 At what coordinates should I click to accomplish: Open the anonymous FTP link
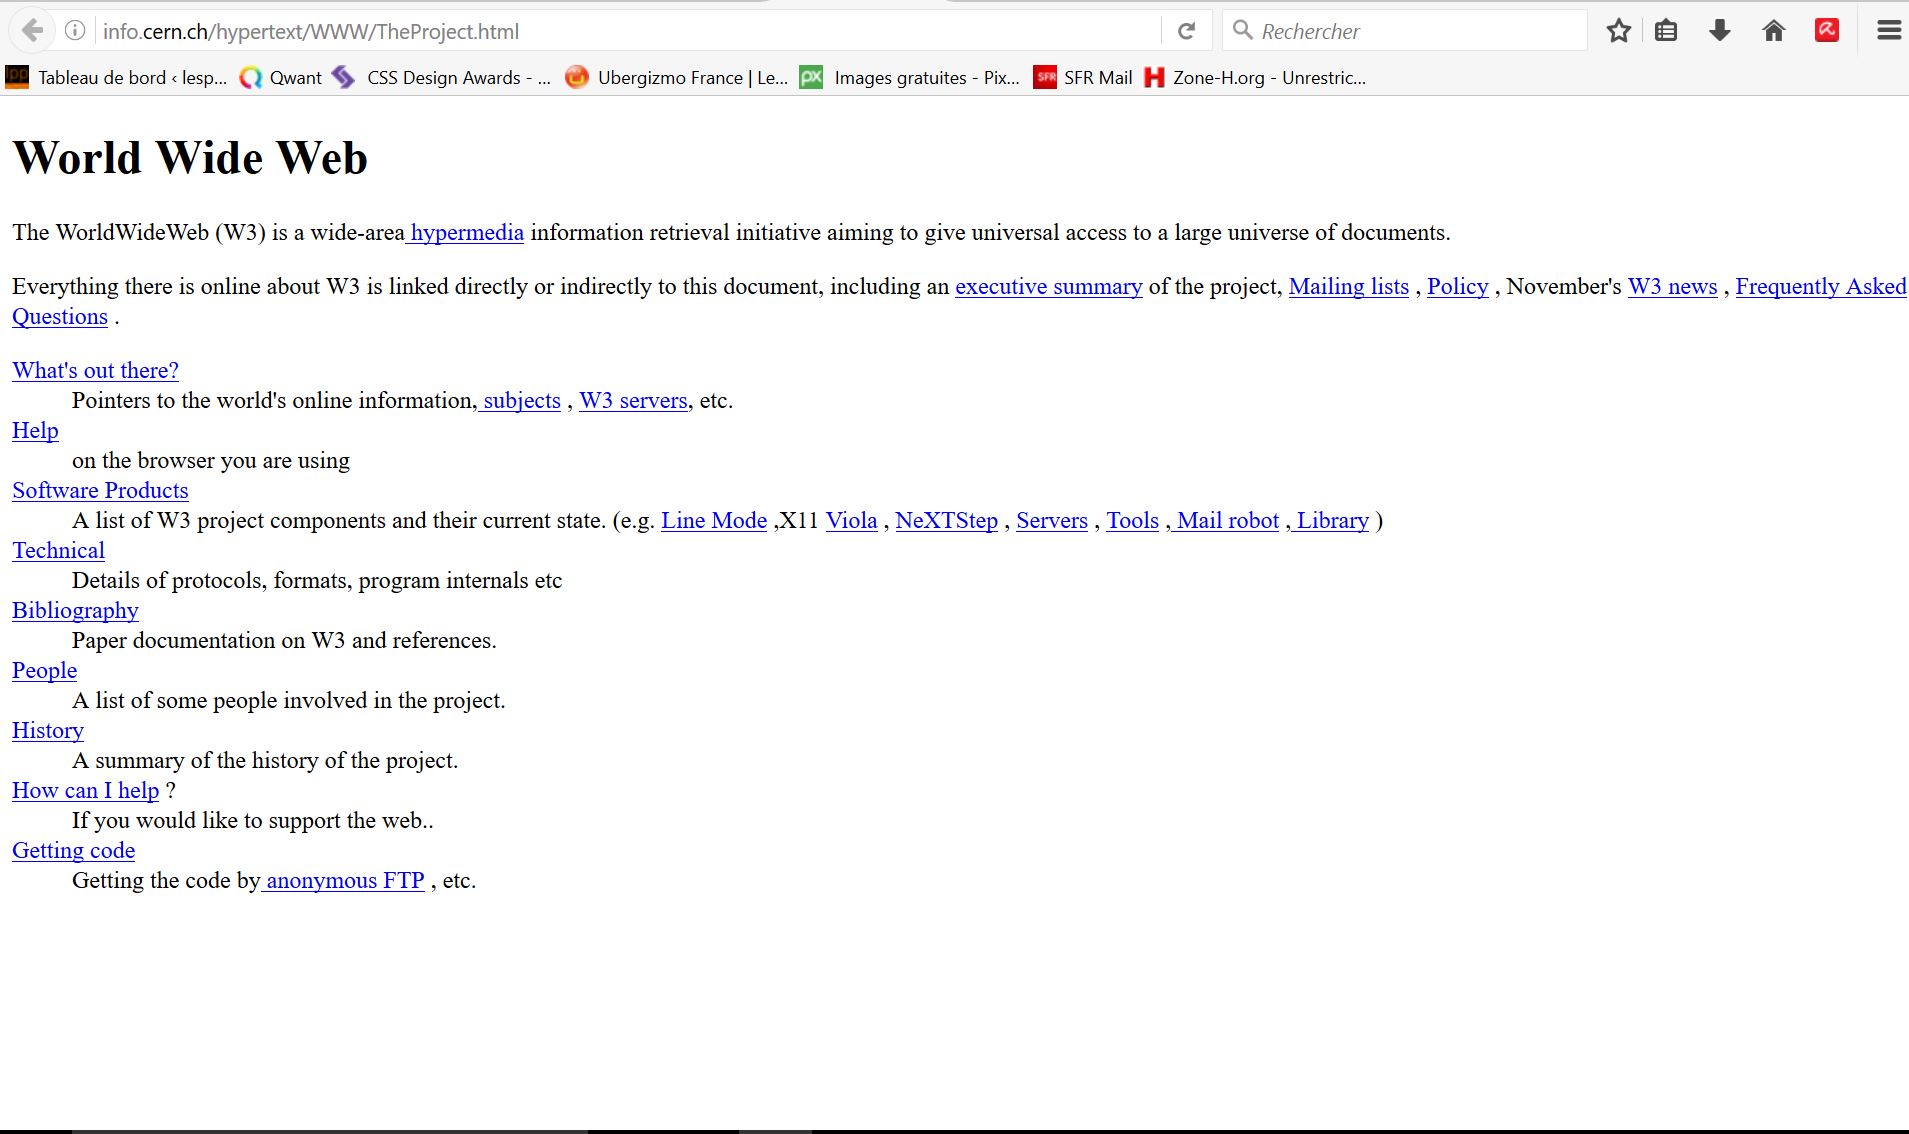point(345,880)
